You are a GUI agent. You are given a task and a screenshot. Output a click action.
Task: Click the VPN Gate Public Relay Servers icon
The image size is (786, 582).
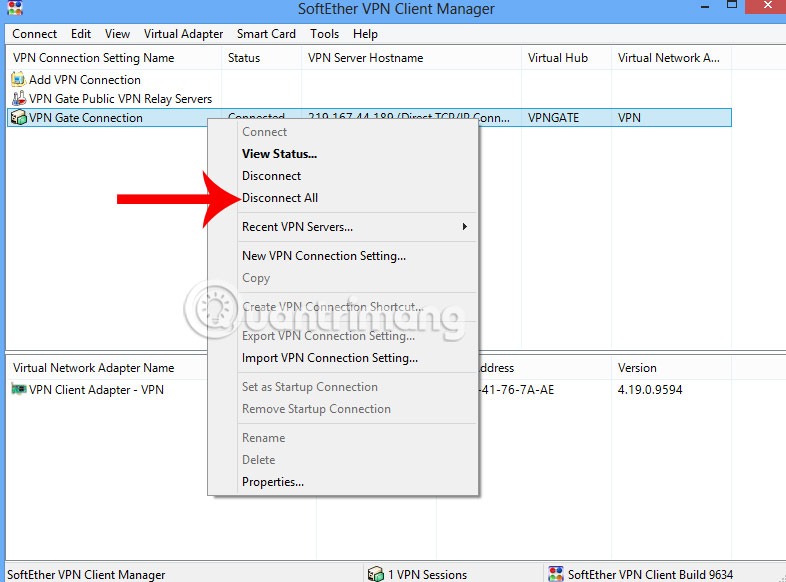pos(19,98)
